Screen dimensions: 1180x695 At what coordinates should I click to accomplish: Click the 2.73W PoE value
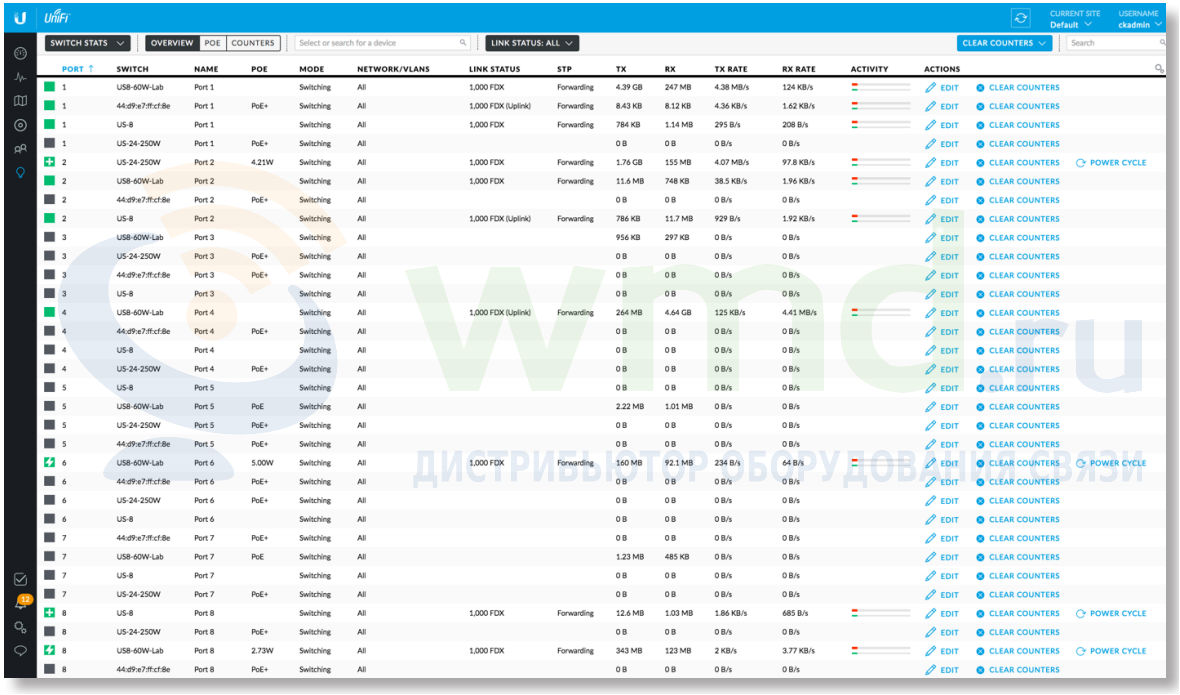coord(262,651)
